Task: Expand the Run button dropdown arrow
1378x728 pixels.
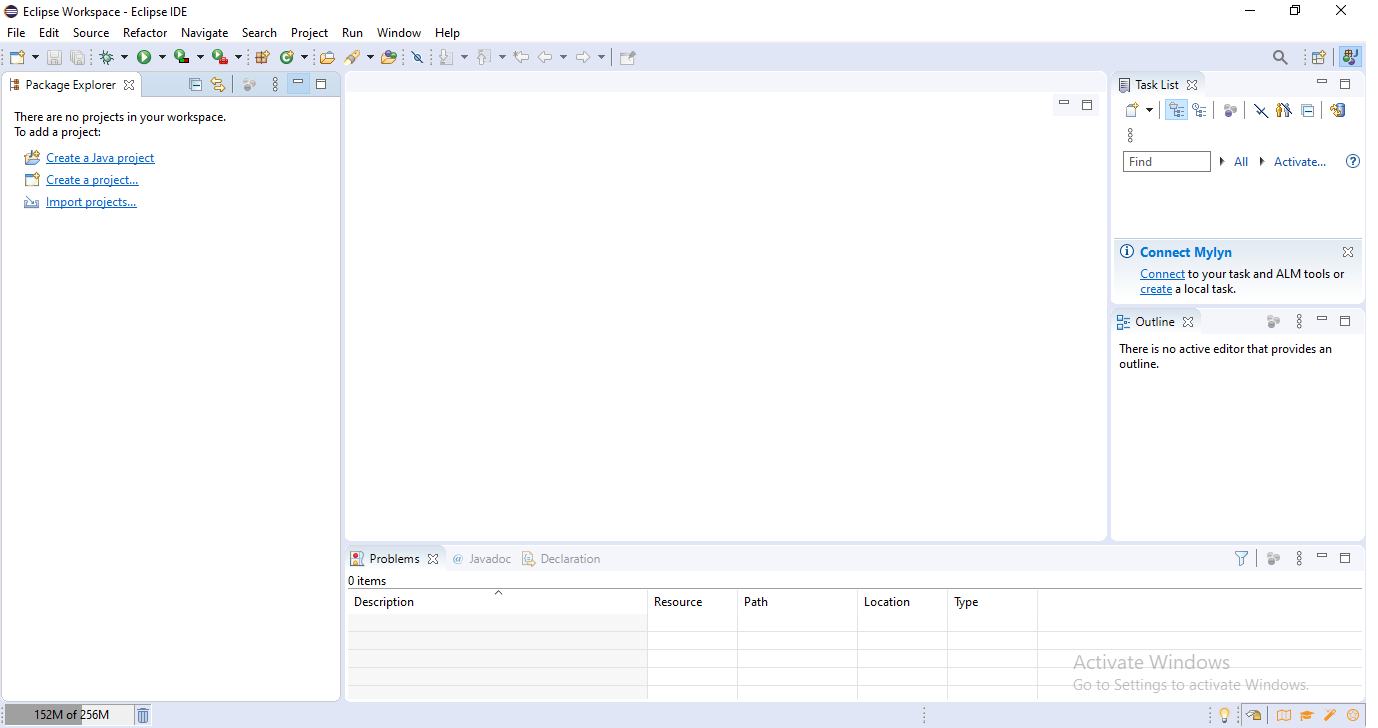Action: click(x=161, y=57)
